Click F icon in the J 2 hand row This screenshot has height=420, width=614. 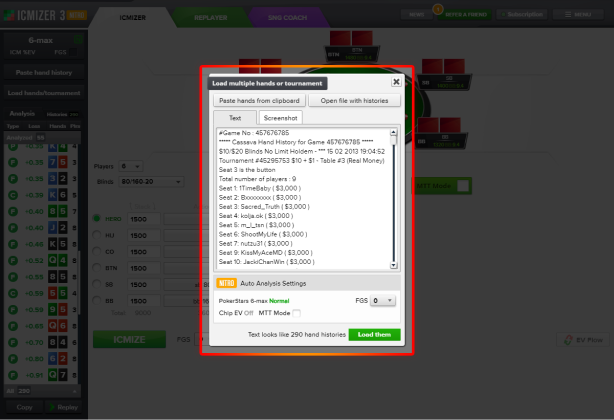click(x=13, y=228)
